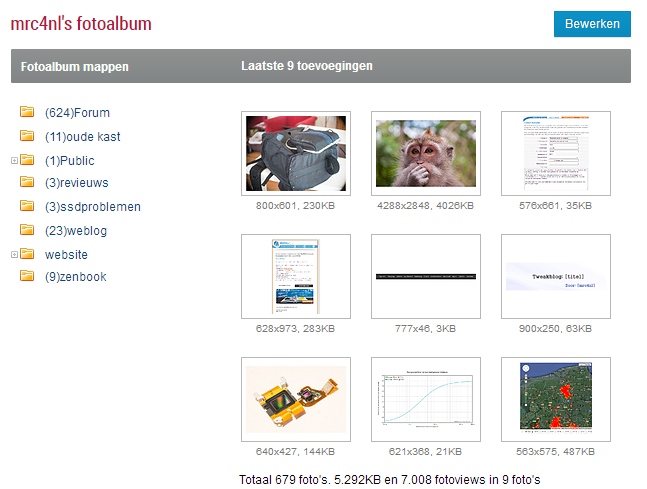
Task: Click the '900x250, 63KB' caption
Action: (555, 328)
